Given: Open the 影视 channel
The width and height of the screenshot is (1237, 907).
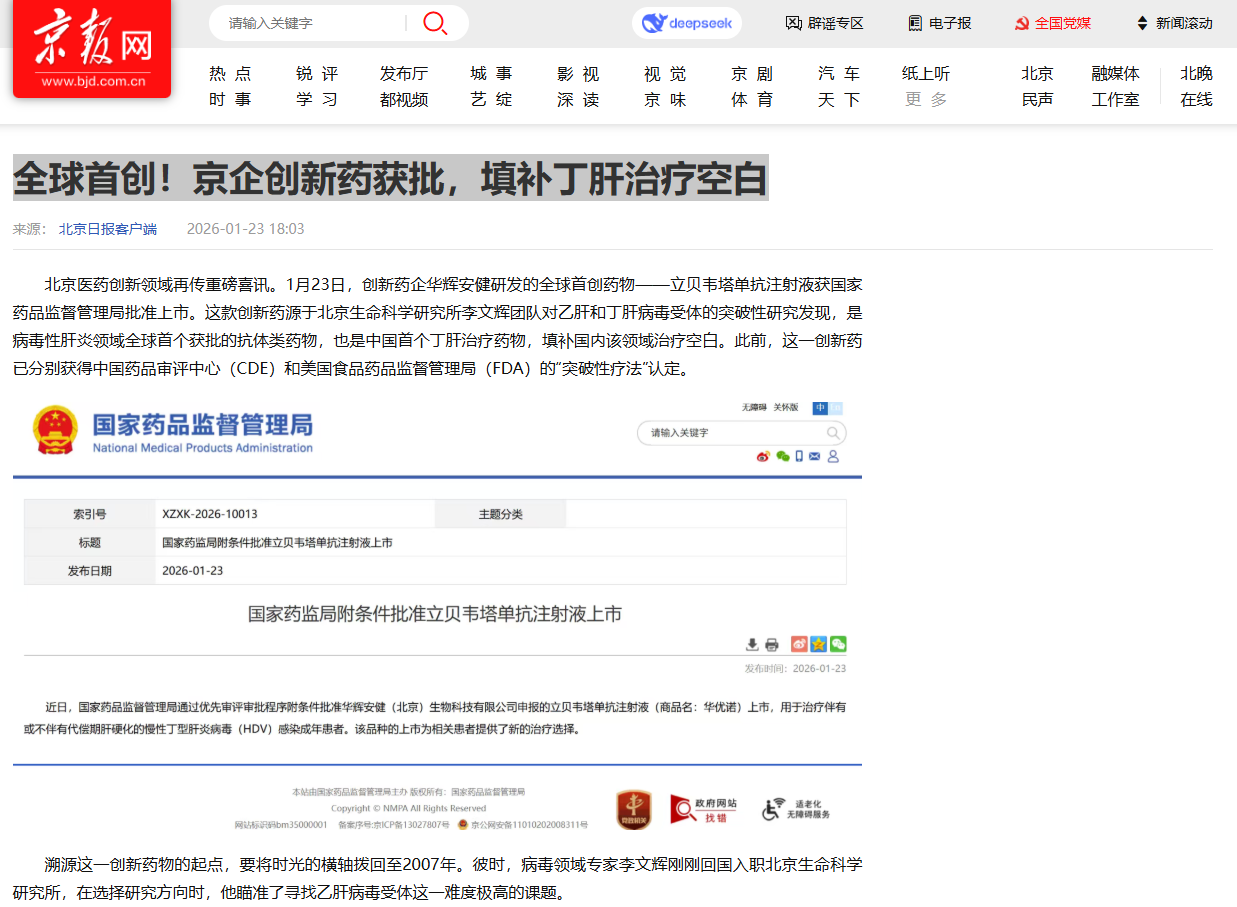Looking at the screenshot, I should tap(578, 74).
